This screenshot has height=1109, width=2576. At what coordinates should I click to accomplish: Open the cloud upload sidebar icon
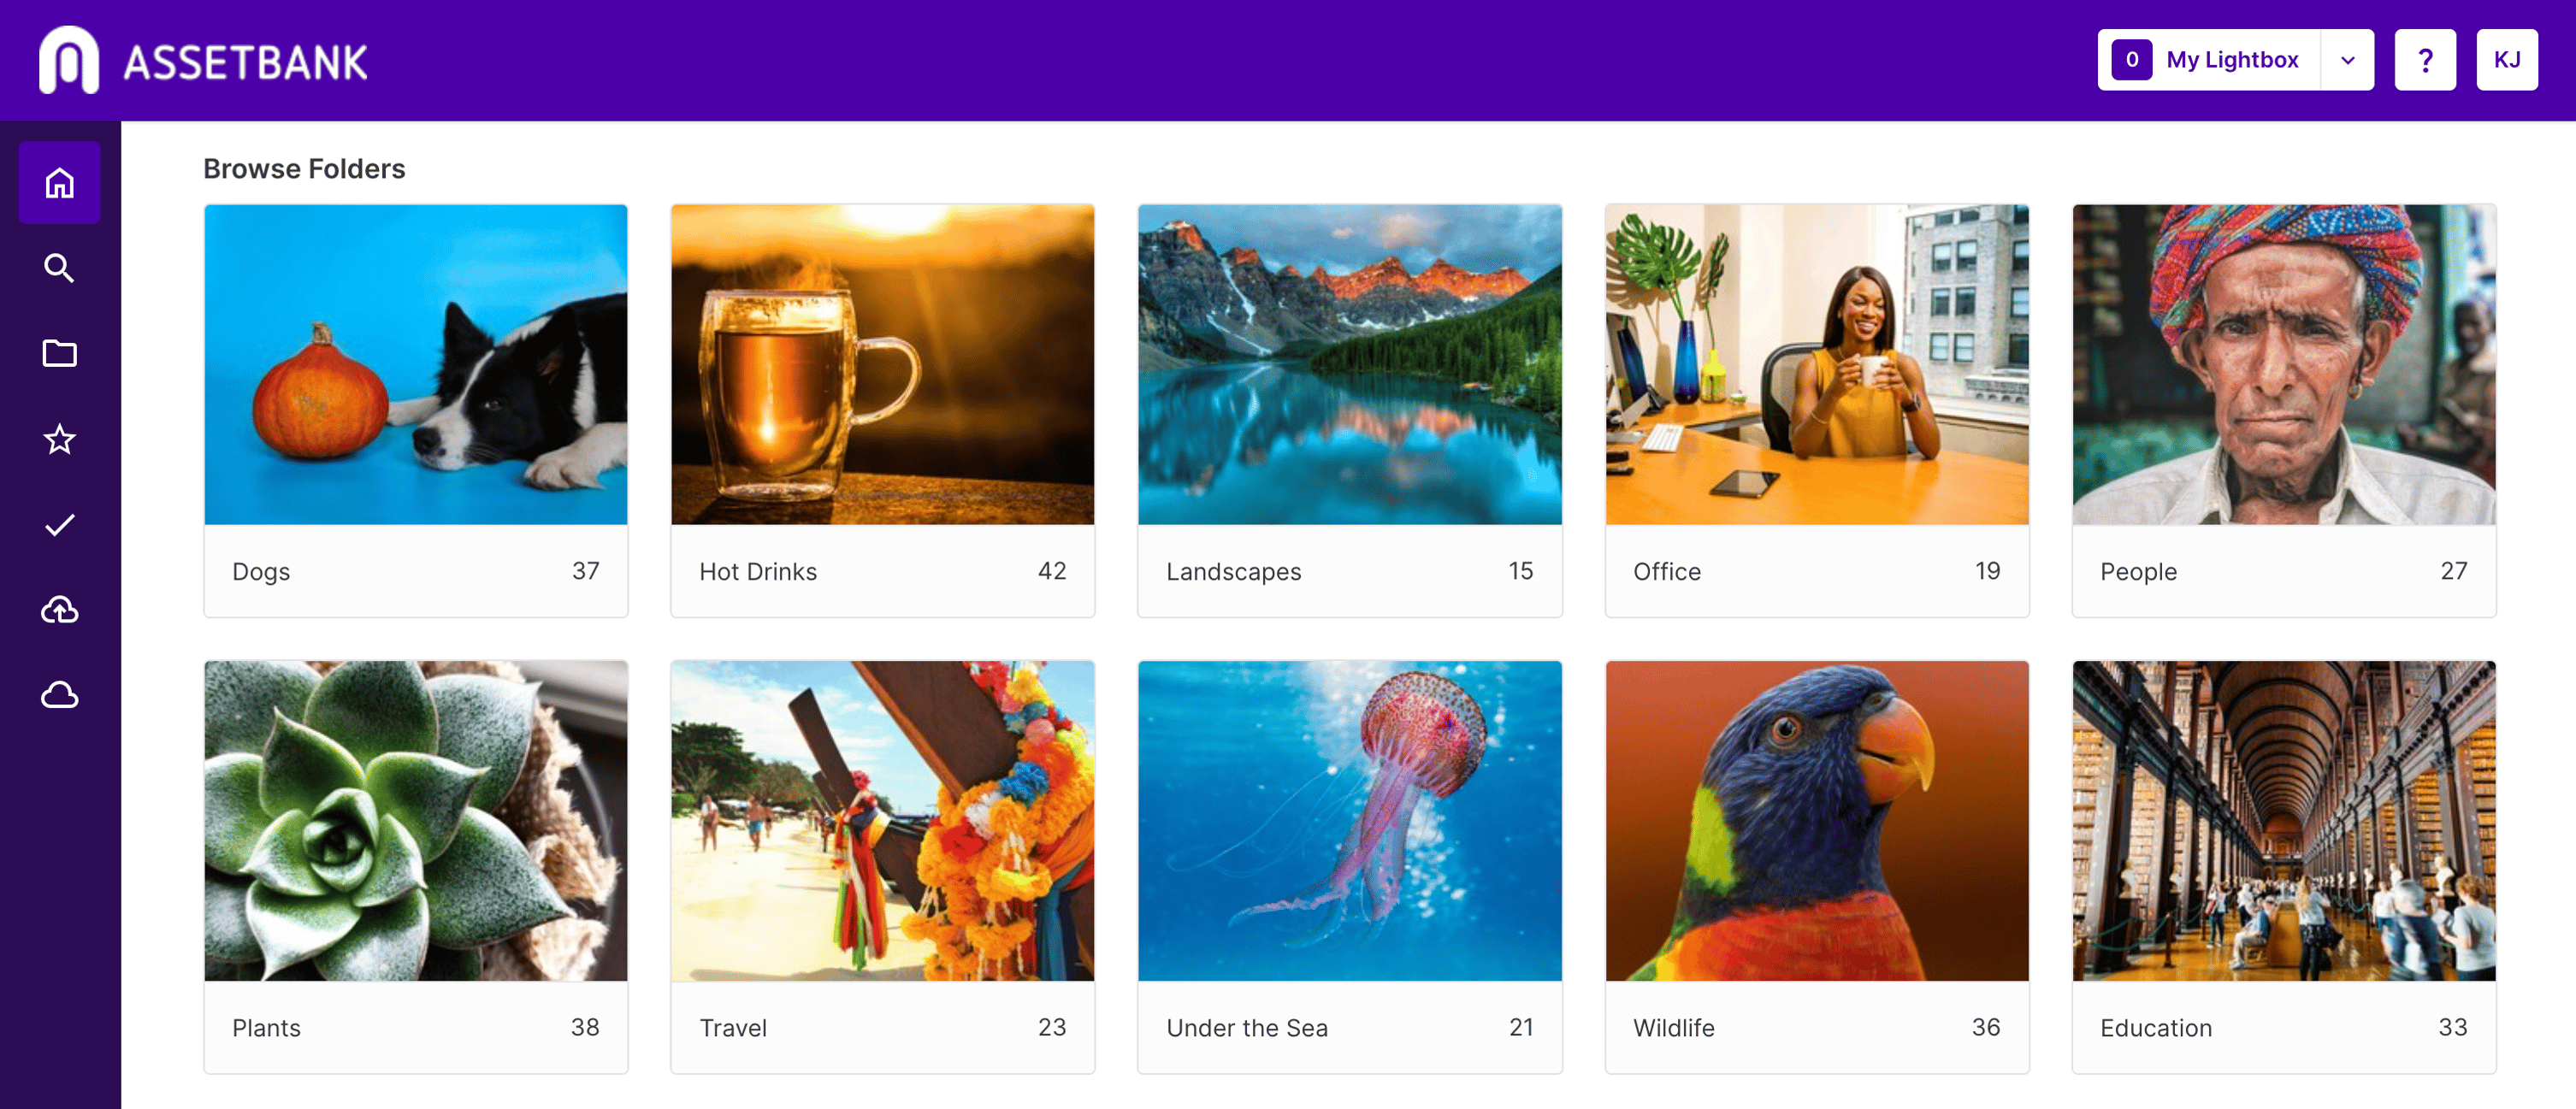click(60, 610)
